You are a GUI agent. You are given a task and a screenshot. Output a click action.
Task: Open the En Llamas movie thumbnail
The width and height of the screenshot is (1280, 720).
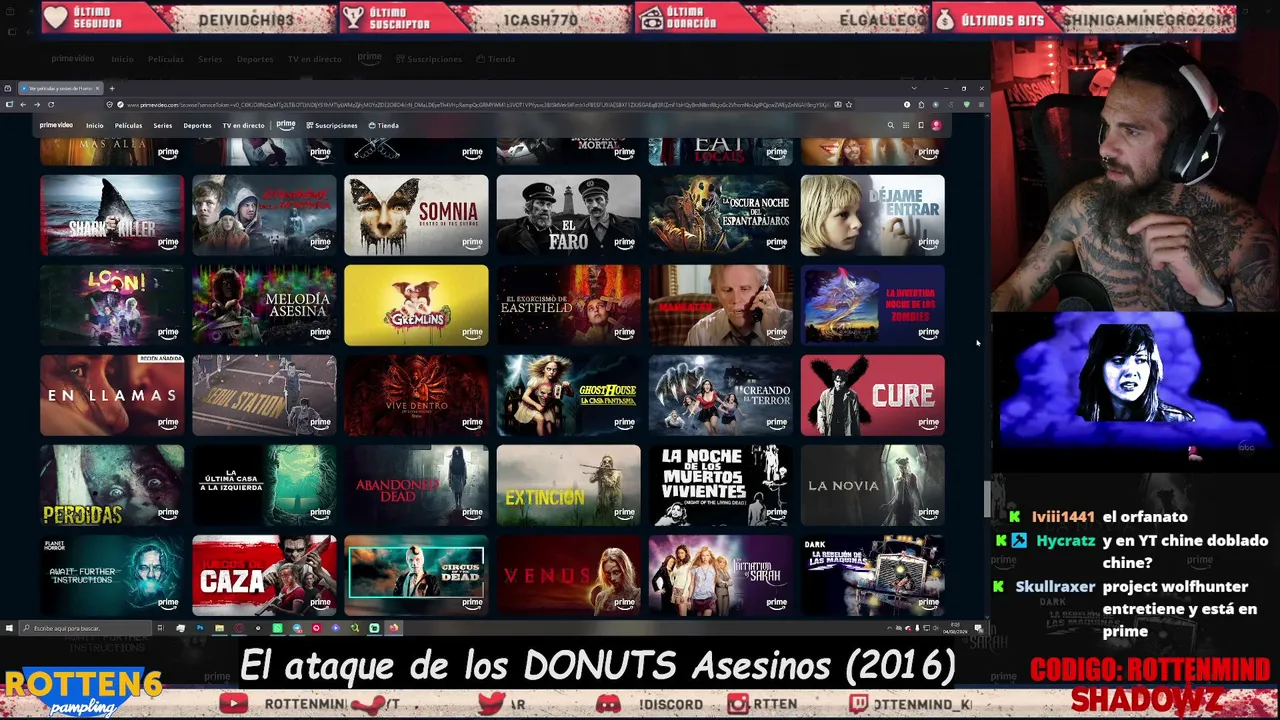pos(112,395)
